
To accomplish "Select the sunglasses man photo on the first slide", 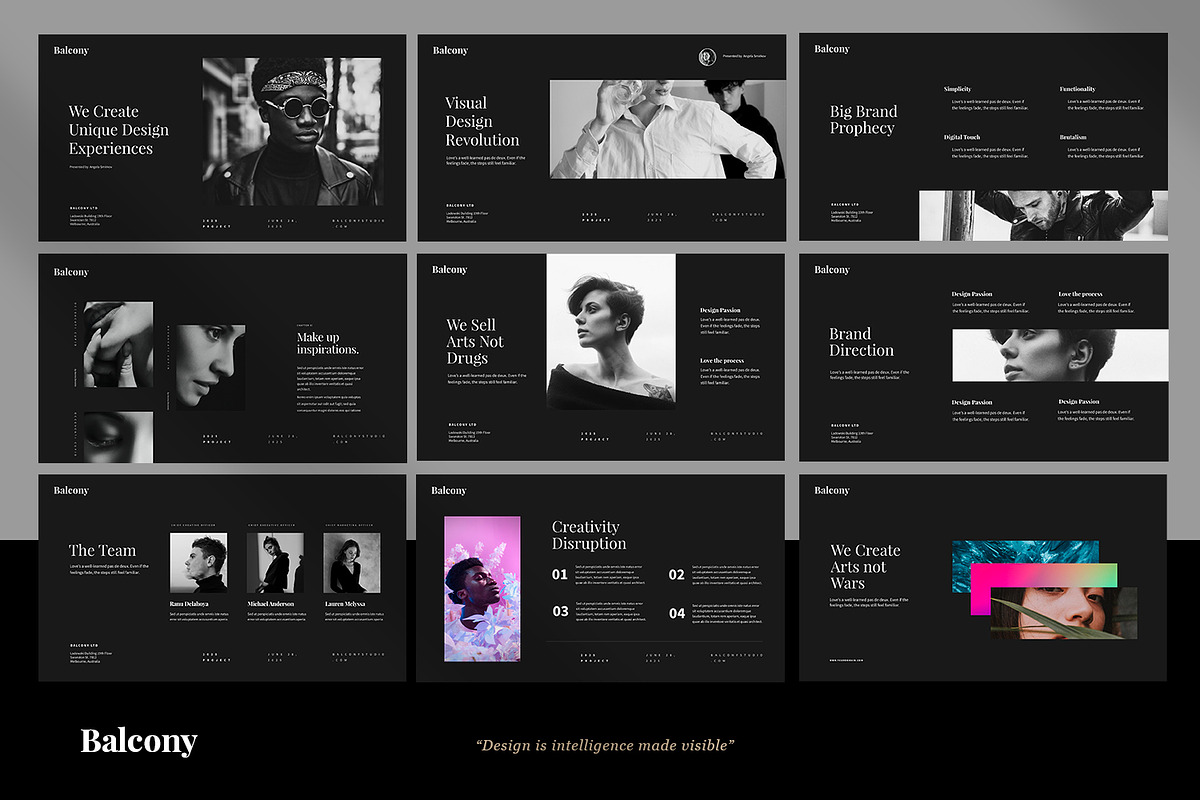I will tap(292, 131).
